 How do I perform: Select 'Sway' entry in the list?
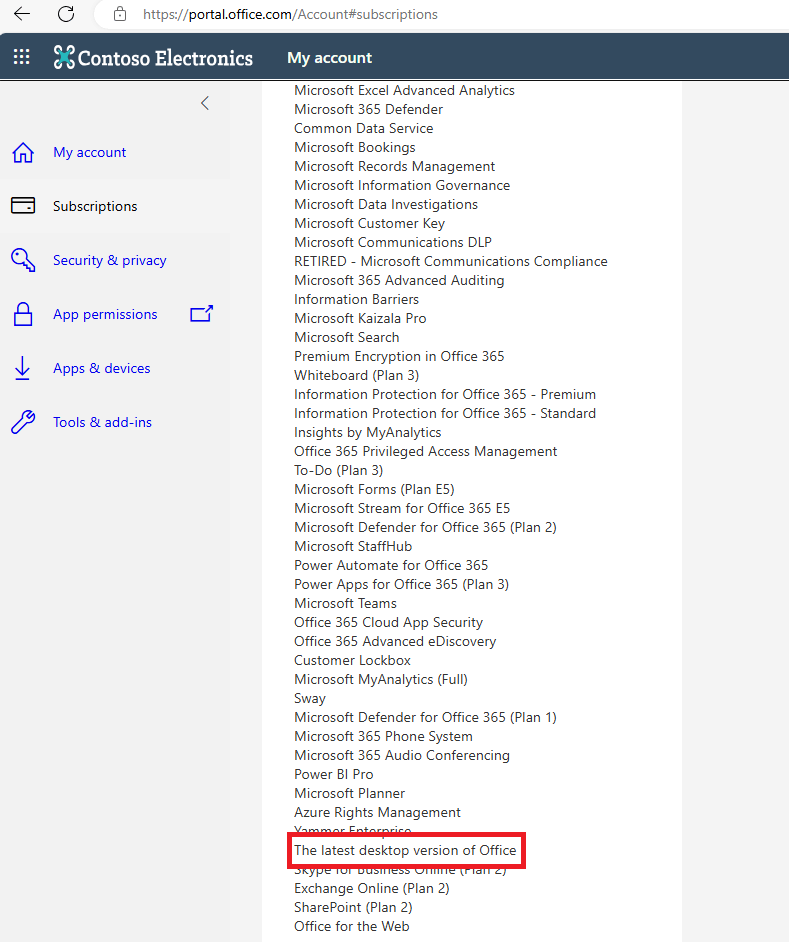309,699
